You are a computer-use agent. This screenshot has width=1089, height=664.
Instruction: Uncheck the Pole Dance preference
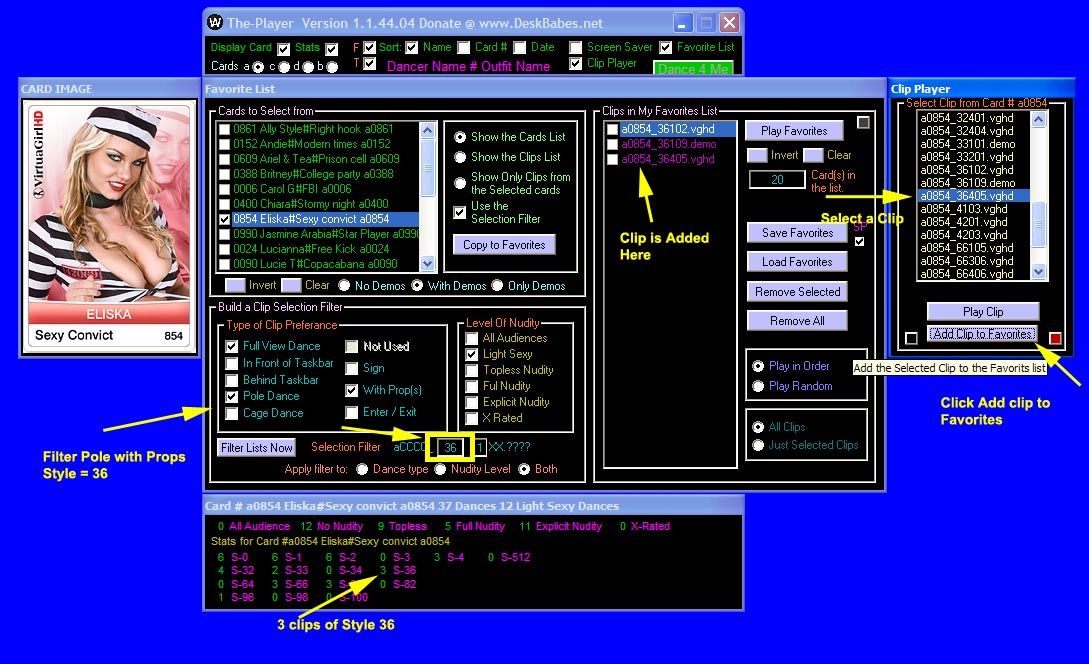coord(232,397)
